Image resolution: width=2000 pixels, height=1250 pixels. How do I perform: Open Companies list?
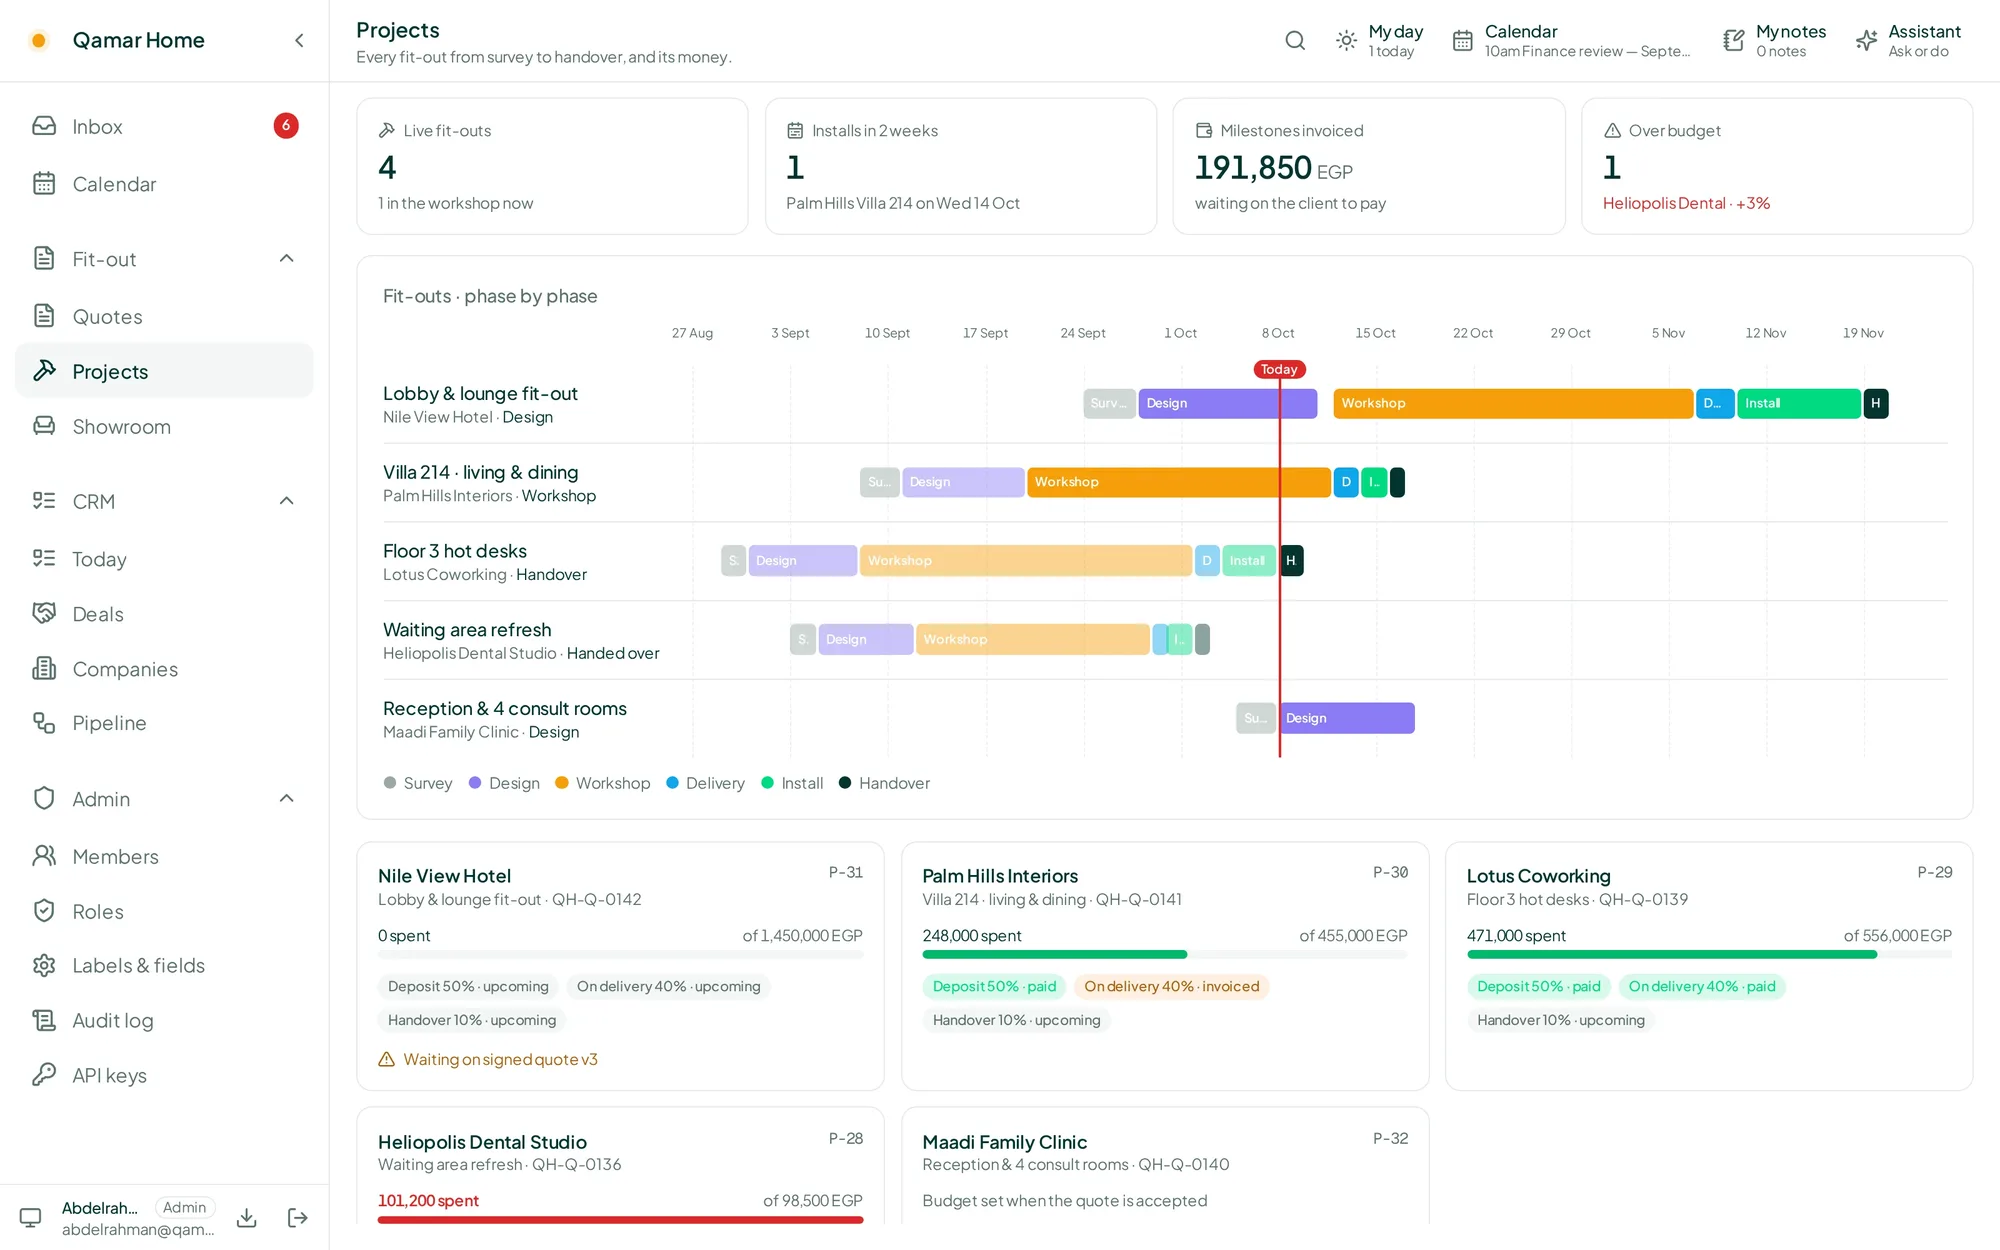[165, 669]
